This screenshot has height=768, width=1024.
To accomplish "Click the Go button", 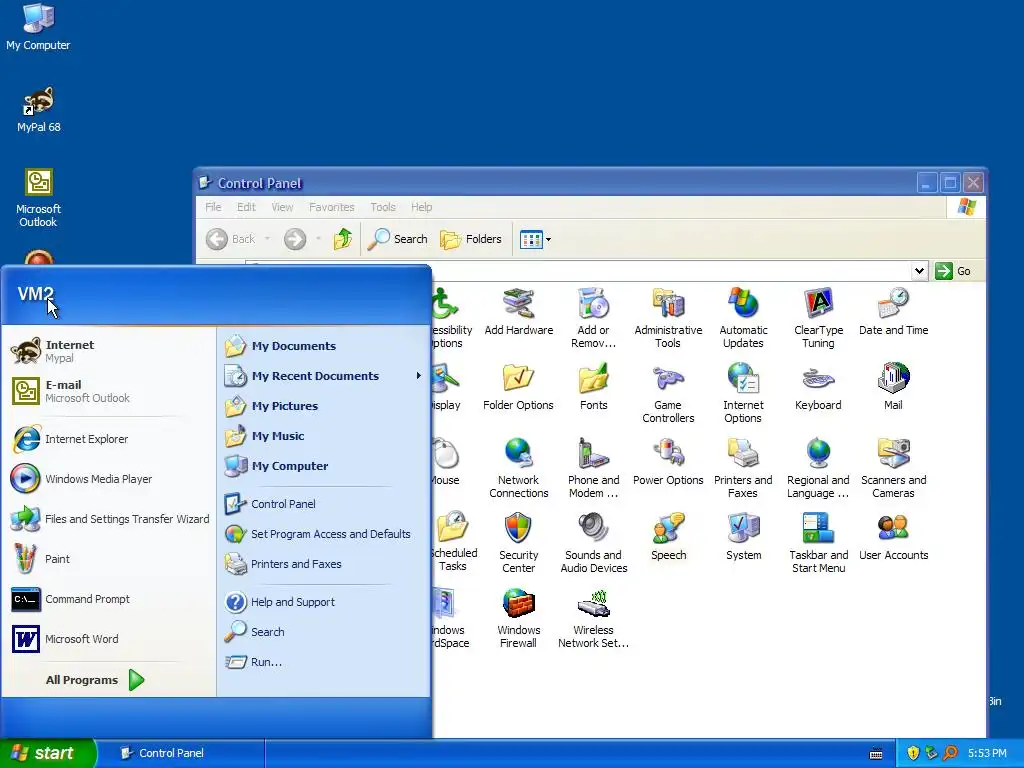I will 953,270.
